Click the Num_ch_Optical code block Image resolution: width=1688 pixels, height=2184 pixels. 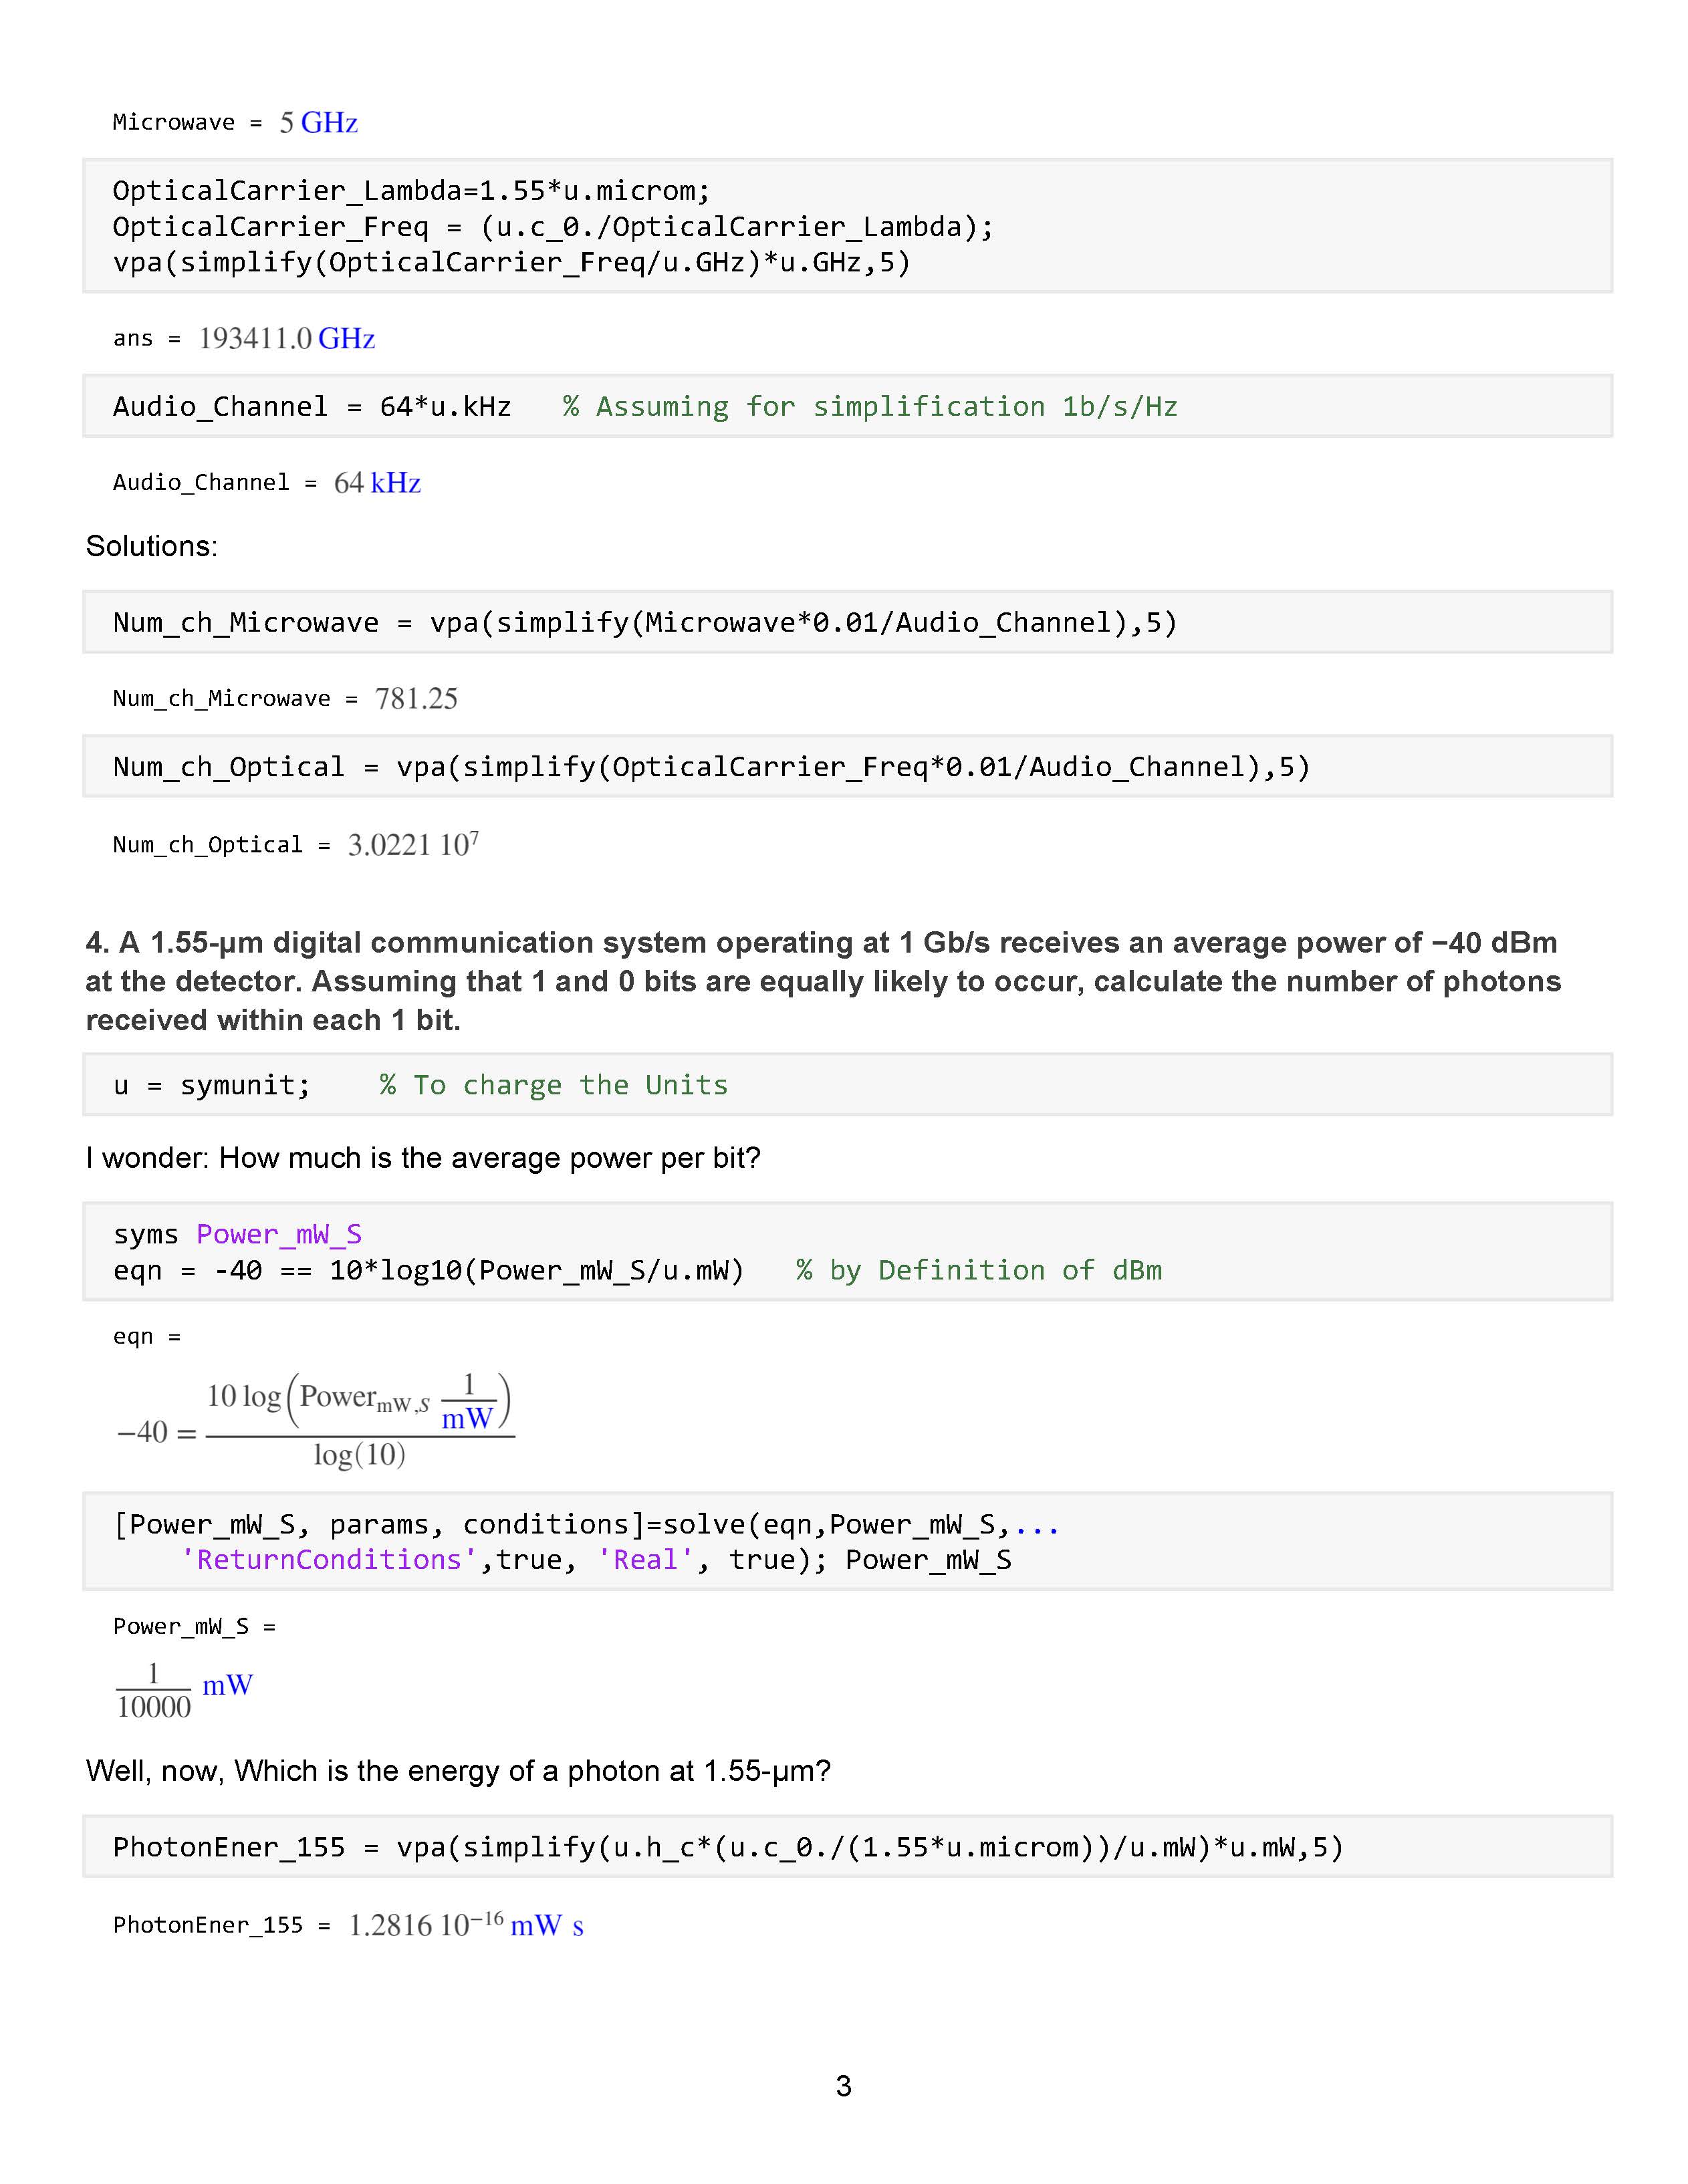pos(711,767)
